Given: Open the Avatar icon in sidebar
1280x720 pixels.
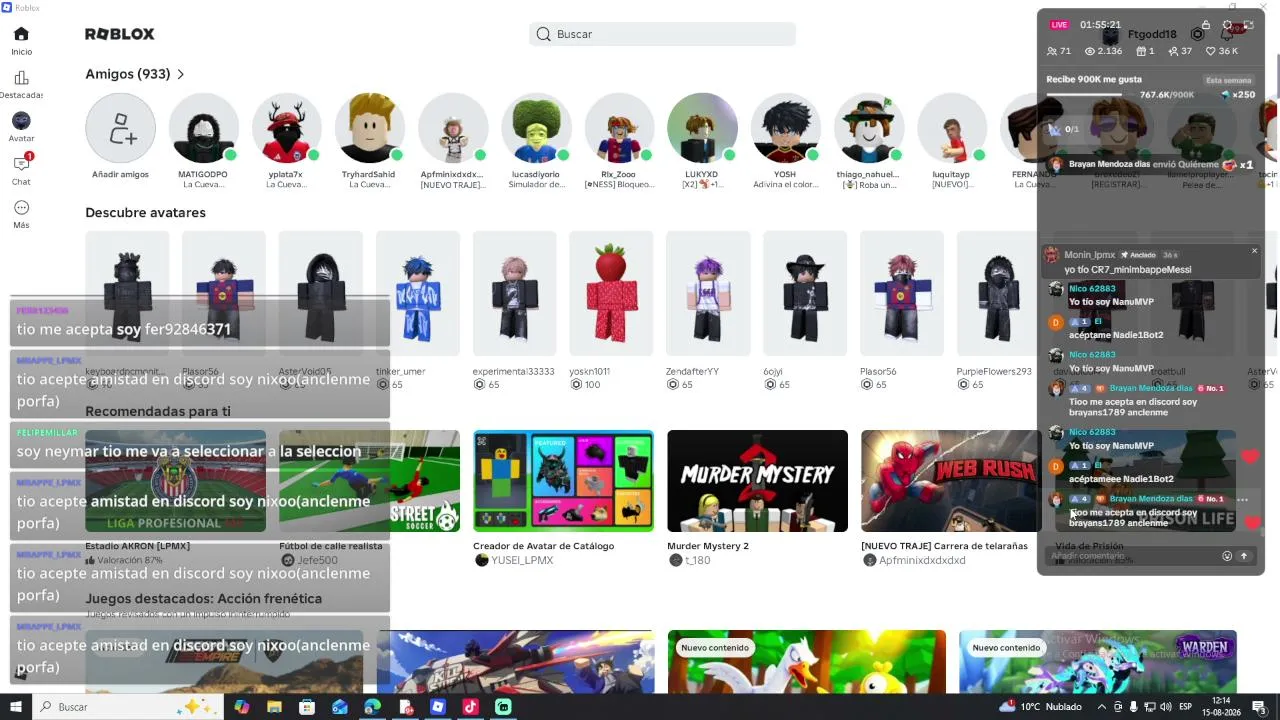Looking at the screenshot, I should [x=21, y=121].
